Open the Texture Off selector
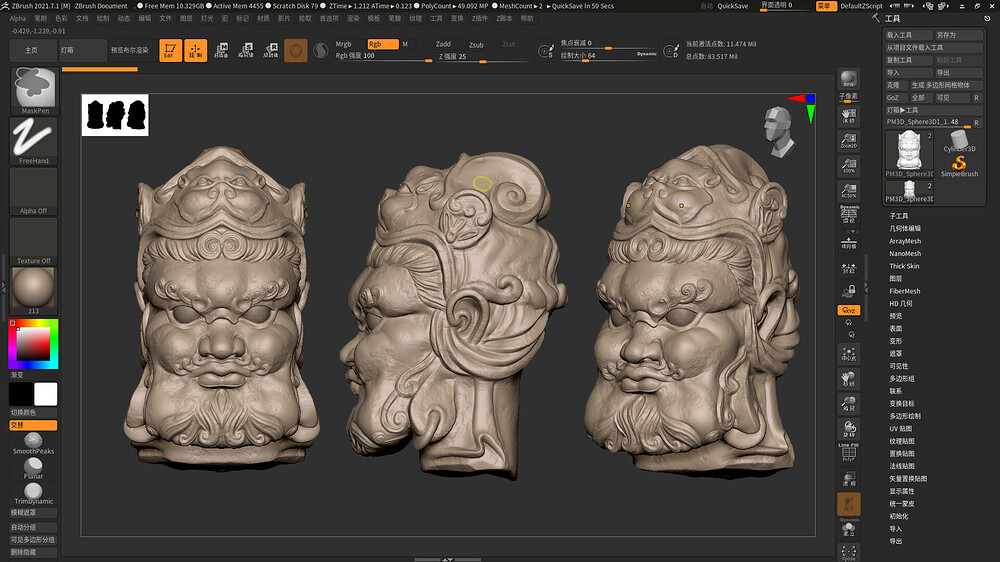1000x562 pixels. click(x=34, y=241)
